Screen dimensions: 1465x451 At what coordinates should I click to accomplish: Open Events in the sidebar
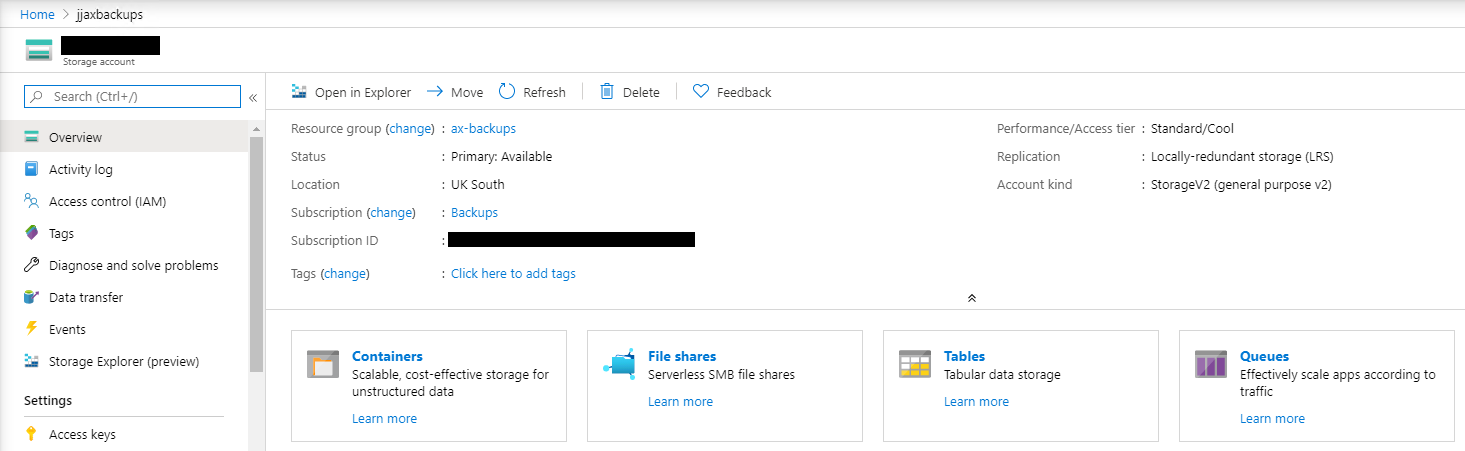(124, 329)
